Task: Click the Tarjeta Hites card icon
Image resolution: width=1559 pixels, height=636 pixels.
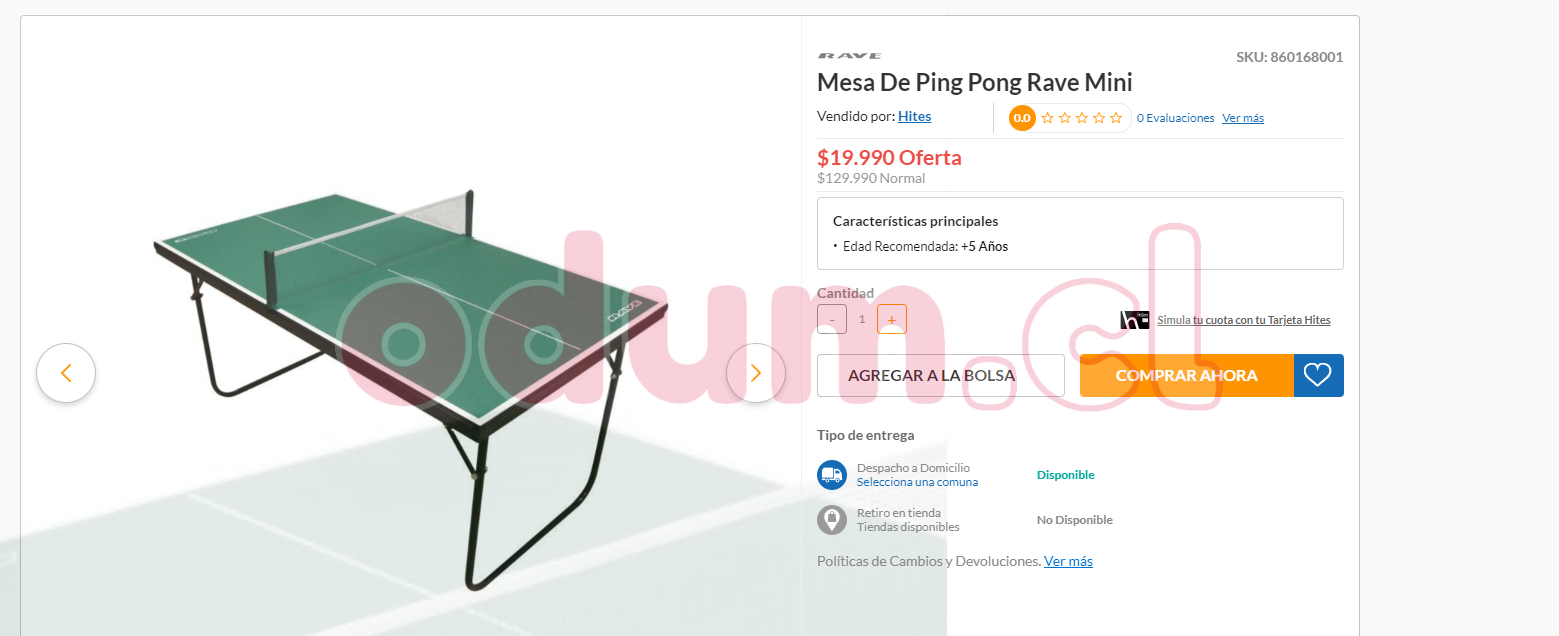Action: pos(1135,320)
